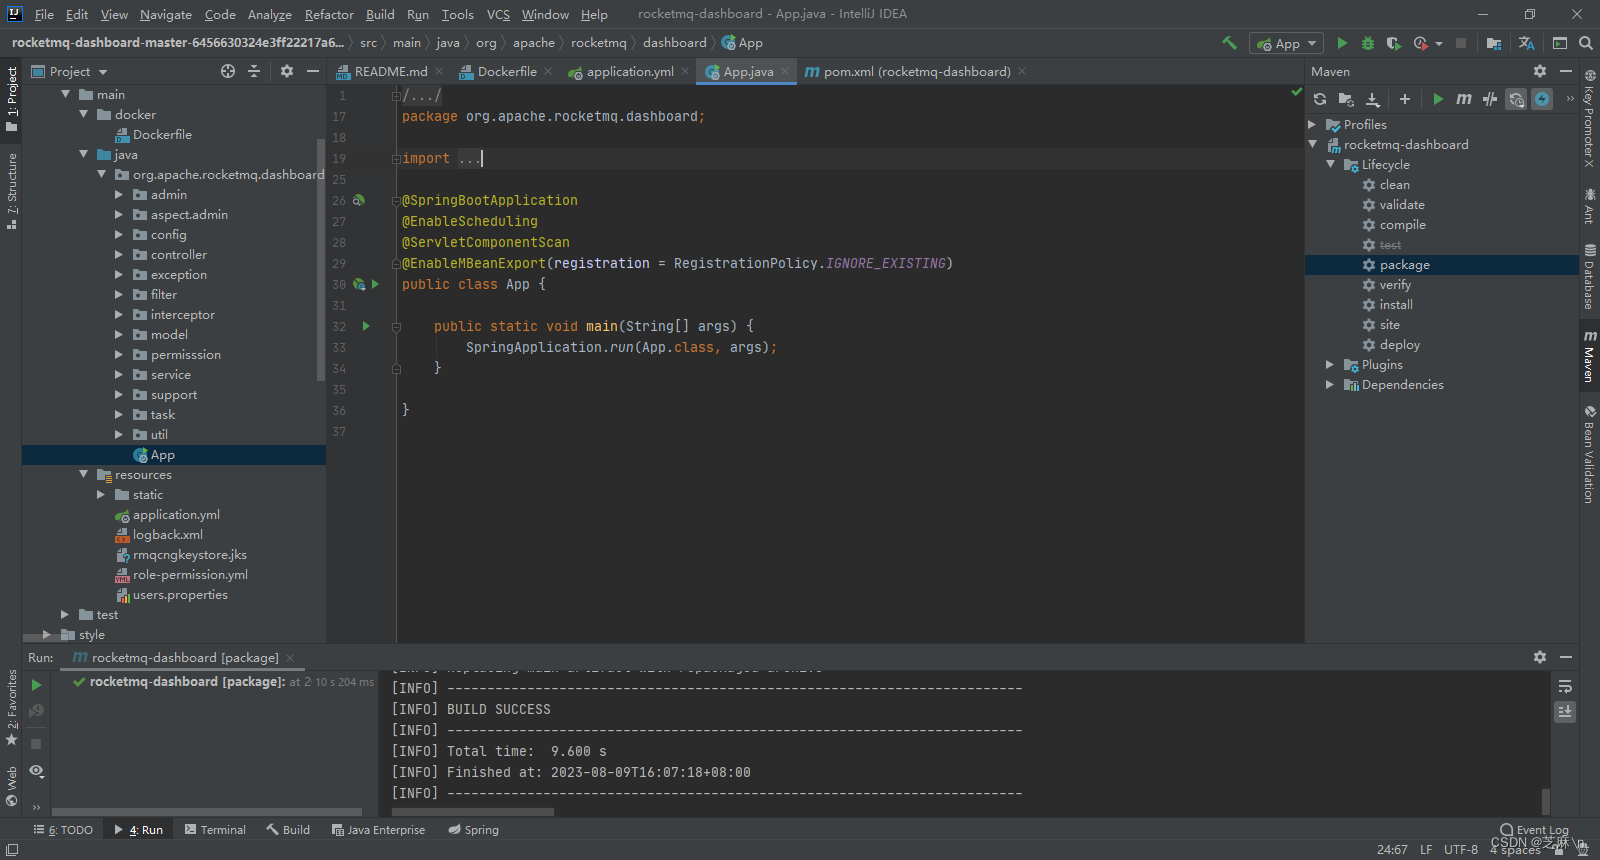Open the VCS menu

(x=498, y=14)
